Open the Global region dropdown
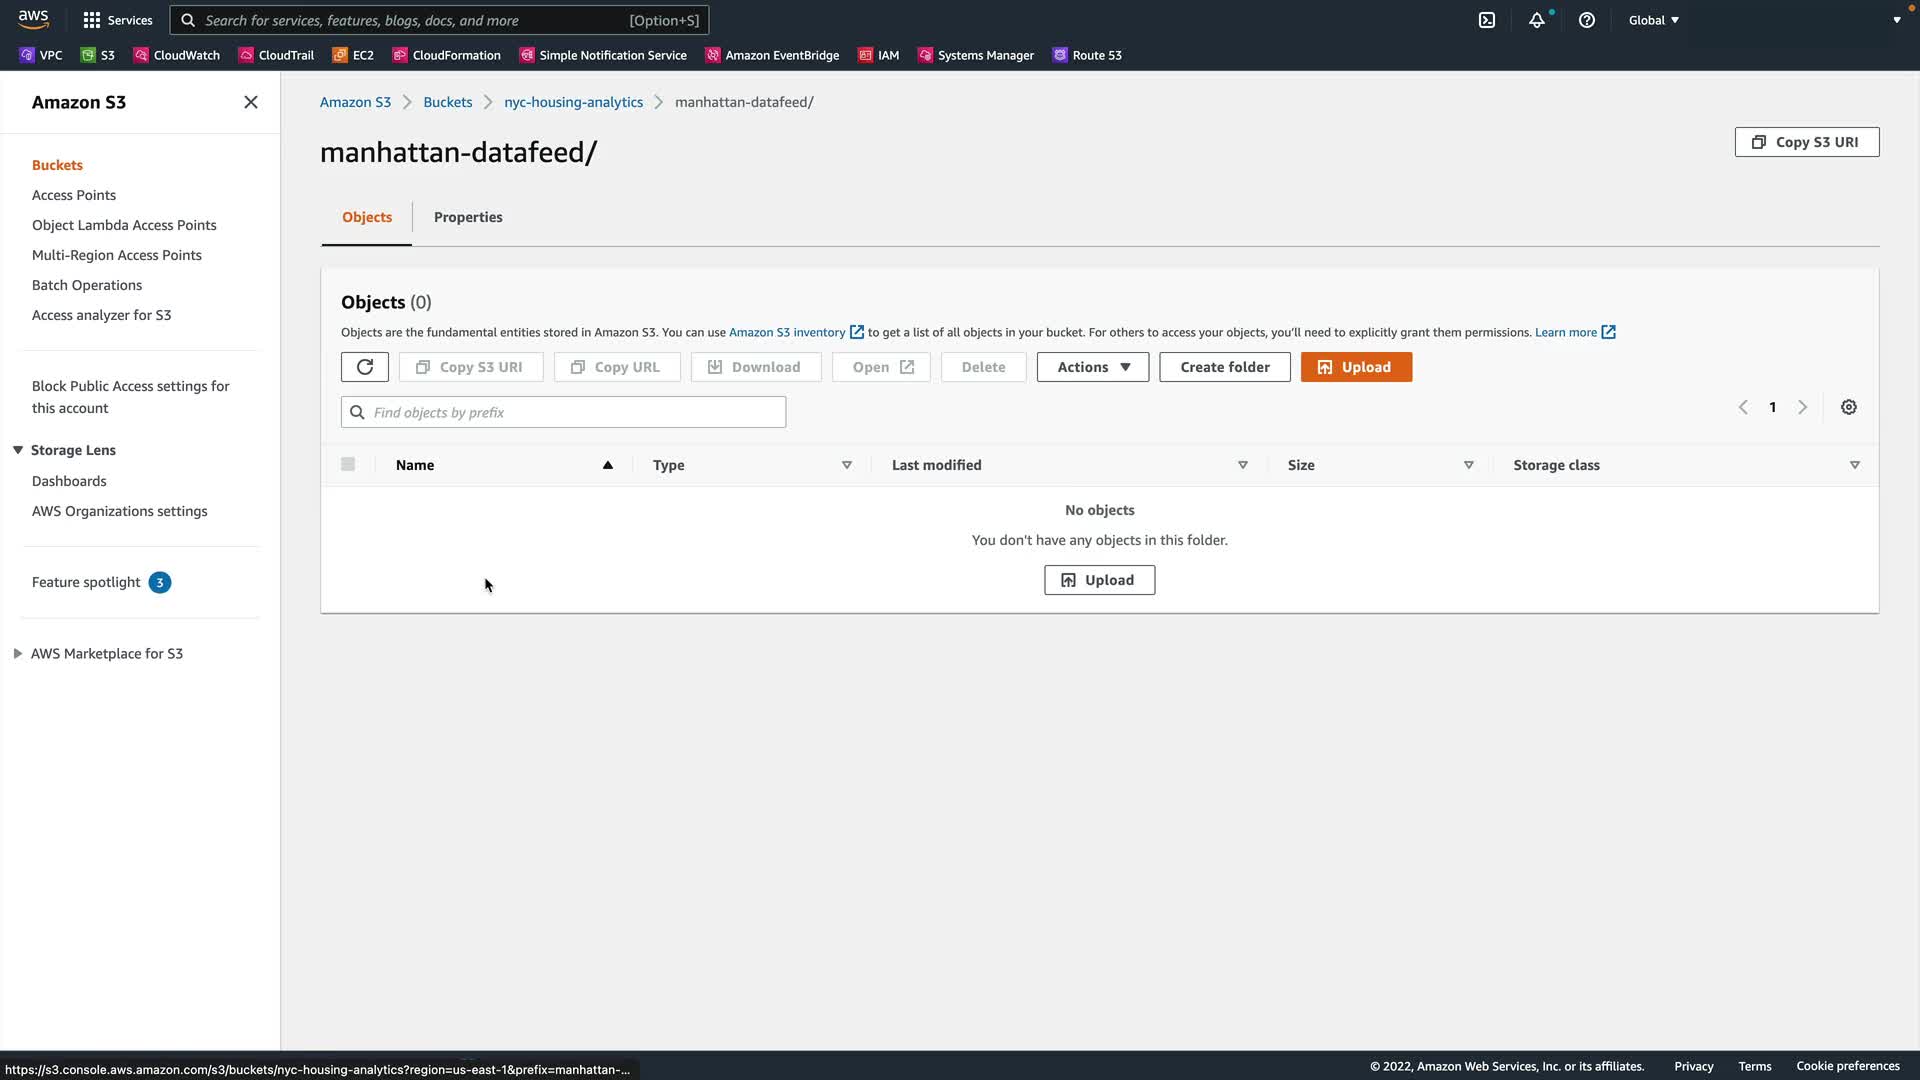 1653,20
